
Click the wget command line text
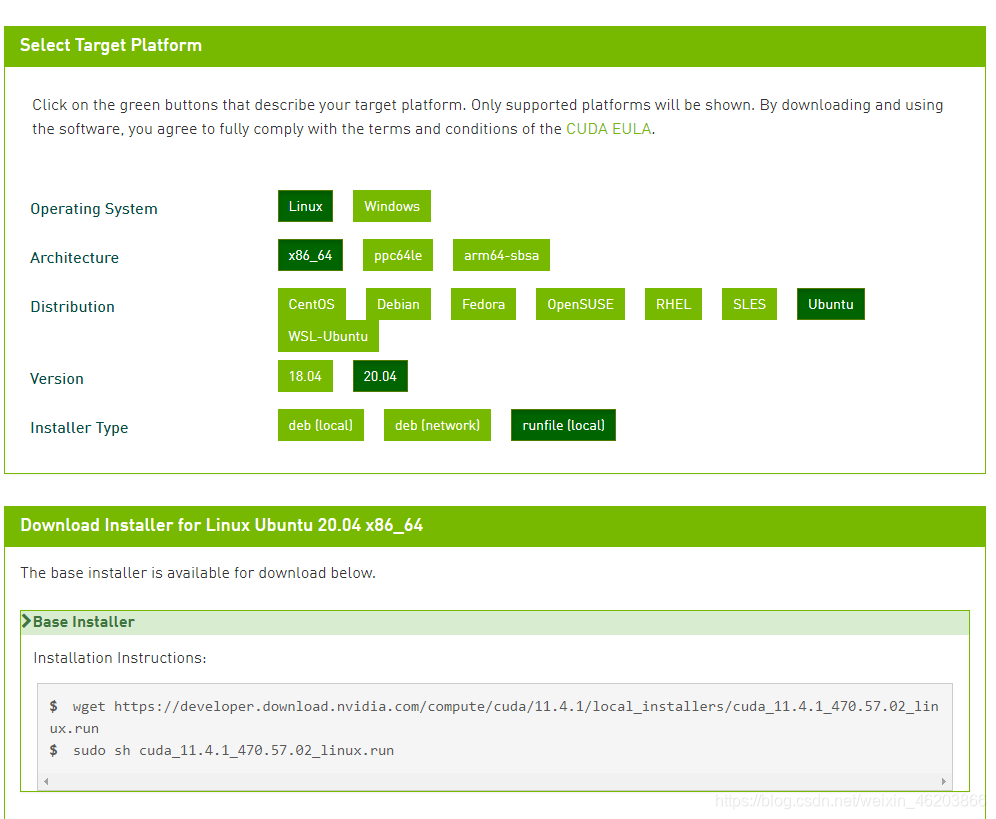point(494,717)
